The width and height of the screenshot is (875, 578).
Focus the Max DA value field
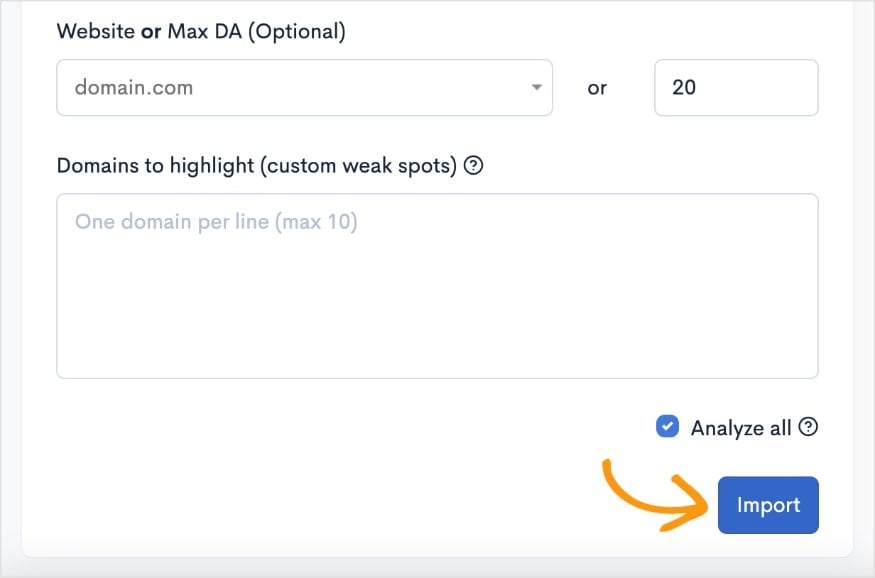pyautogui.click(x=736, y=88)
